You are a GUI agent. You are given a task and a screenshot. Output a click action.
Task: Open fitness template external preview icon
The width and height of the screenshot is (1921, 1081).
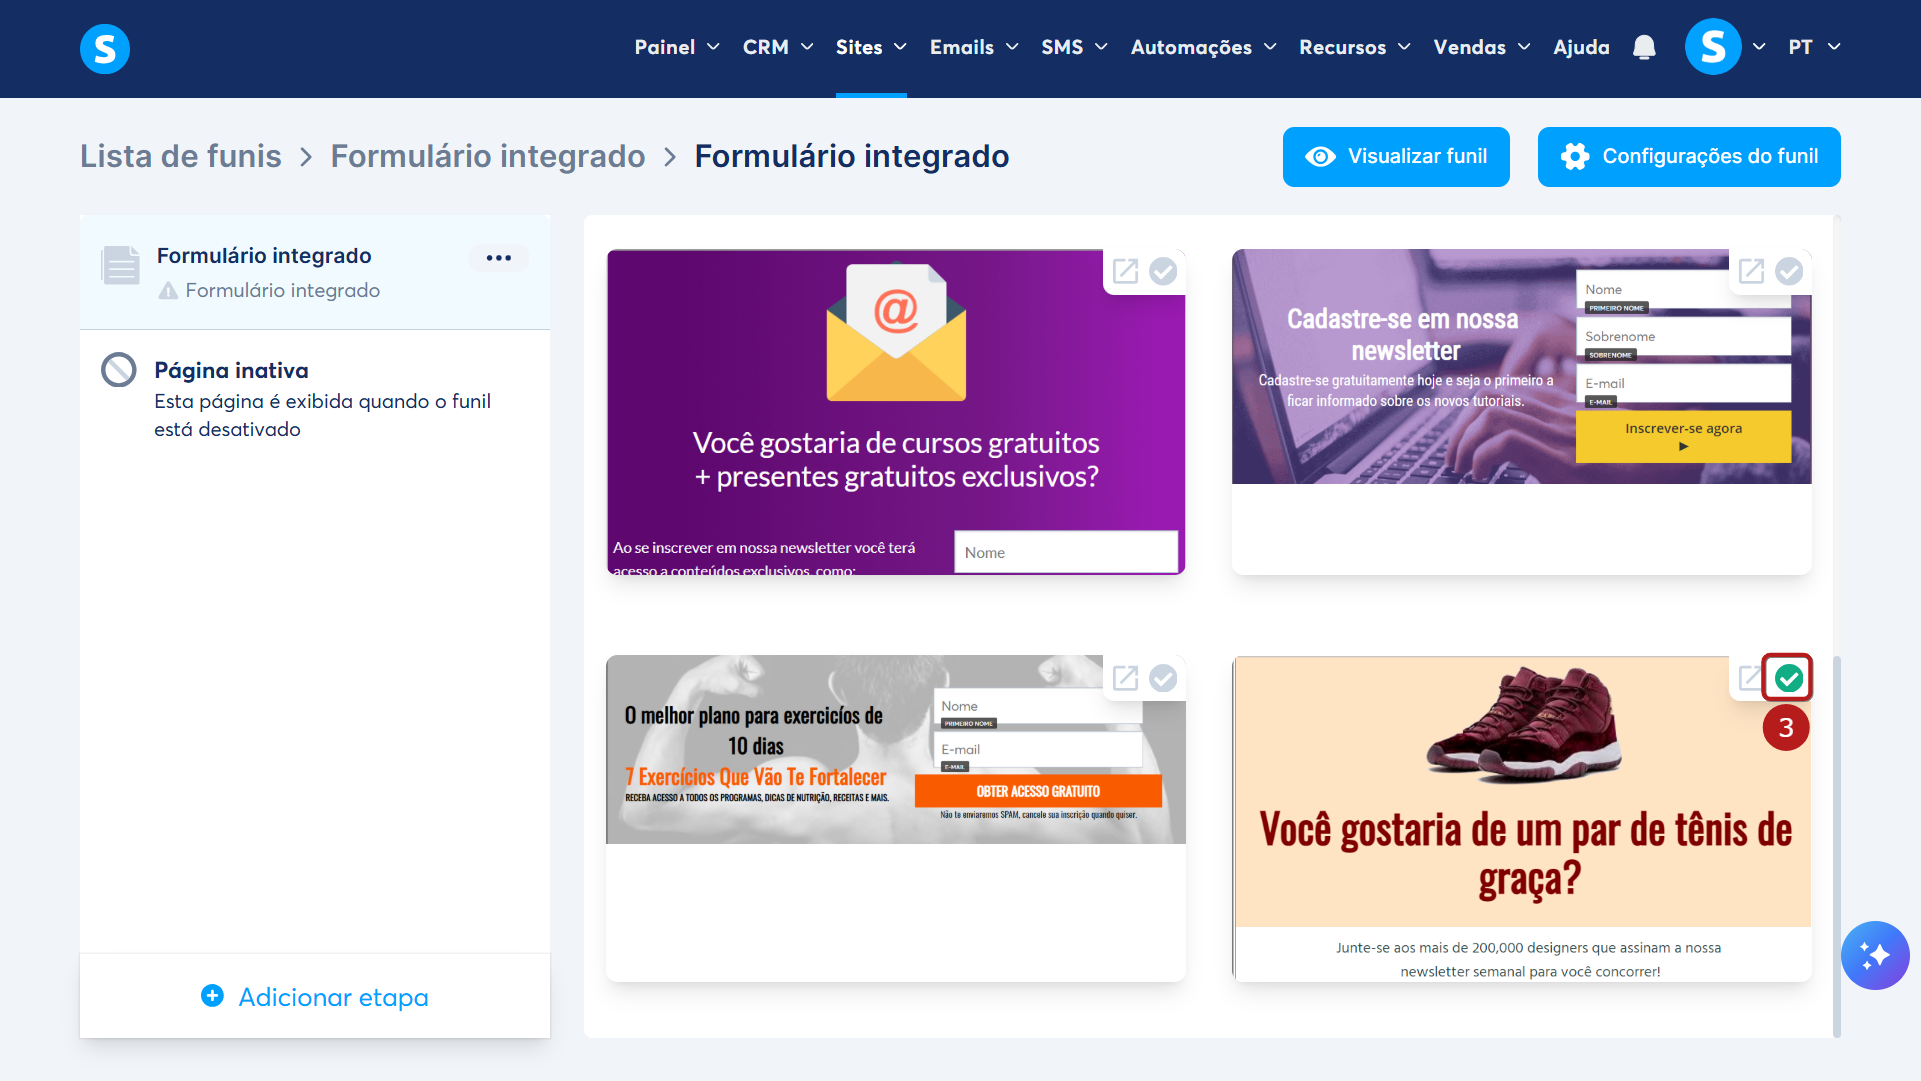tap(1126, 678)
